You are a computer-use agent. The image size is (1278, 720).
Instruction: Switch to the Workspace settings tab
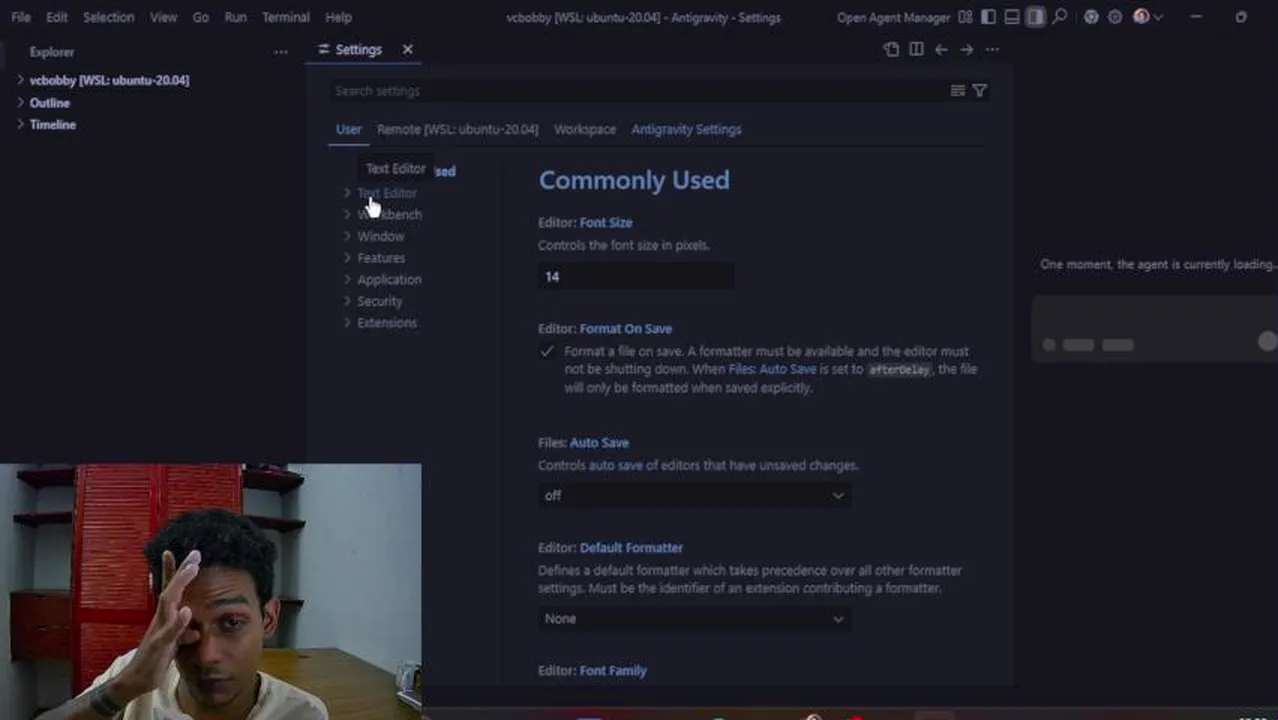pyautogui.click(x=585, y=129)
